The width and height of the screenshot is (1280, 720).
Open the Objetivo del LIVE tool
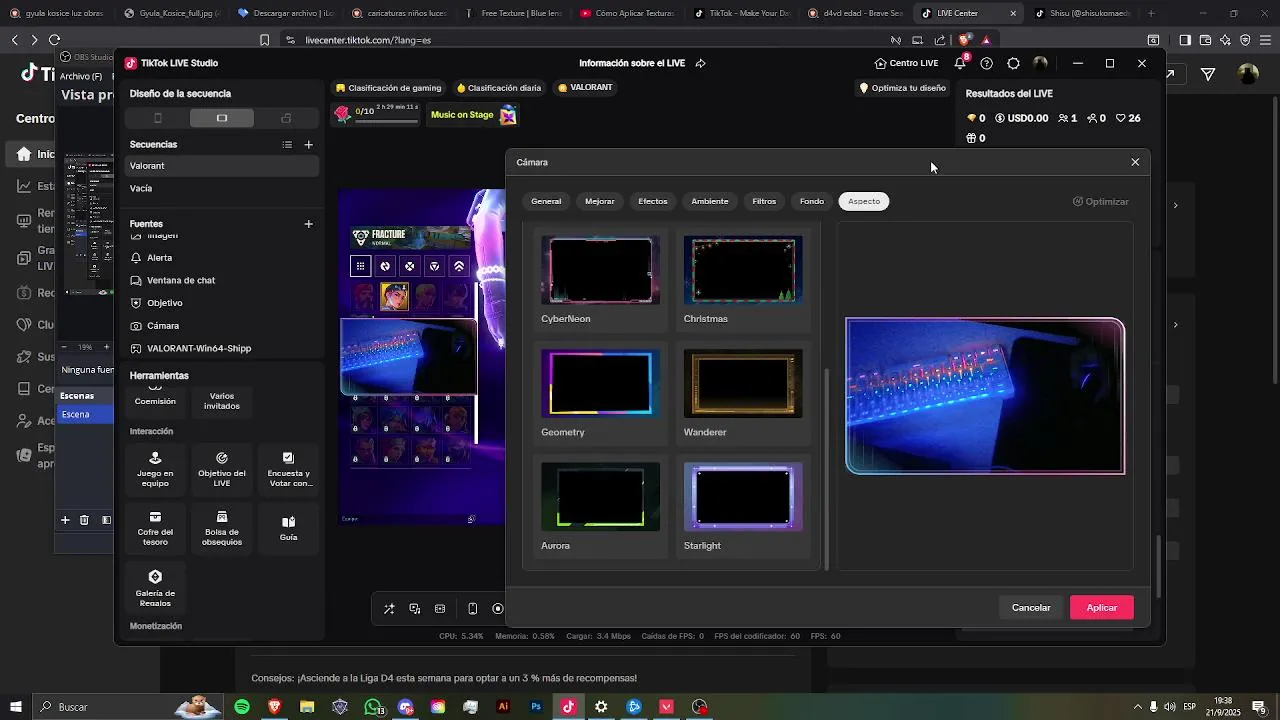(222, 470)
